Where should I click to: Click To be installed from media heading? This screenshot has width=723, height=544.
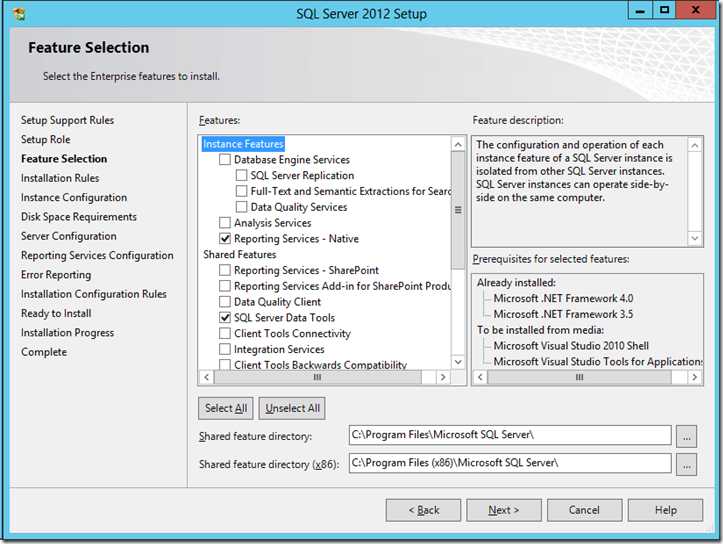(x=540, y=330)
